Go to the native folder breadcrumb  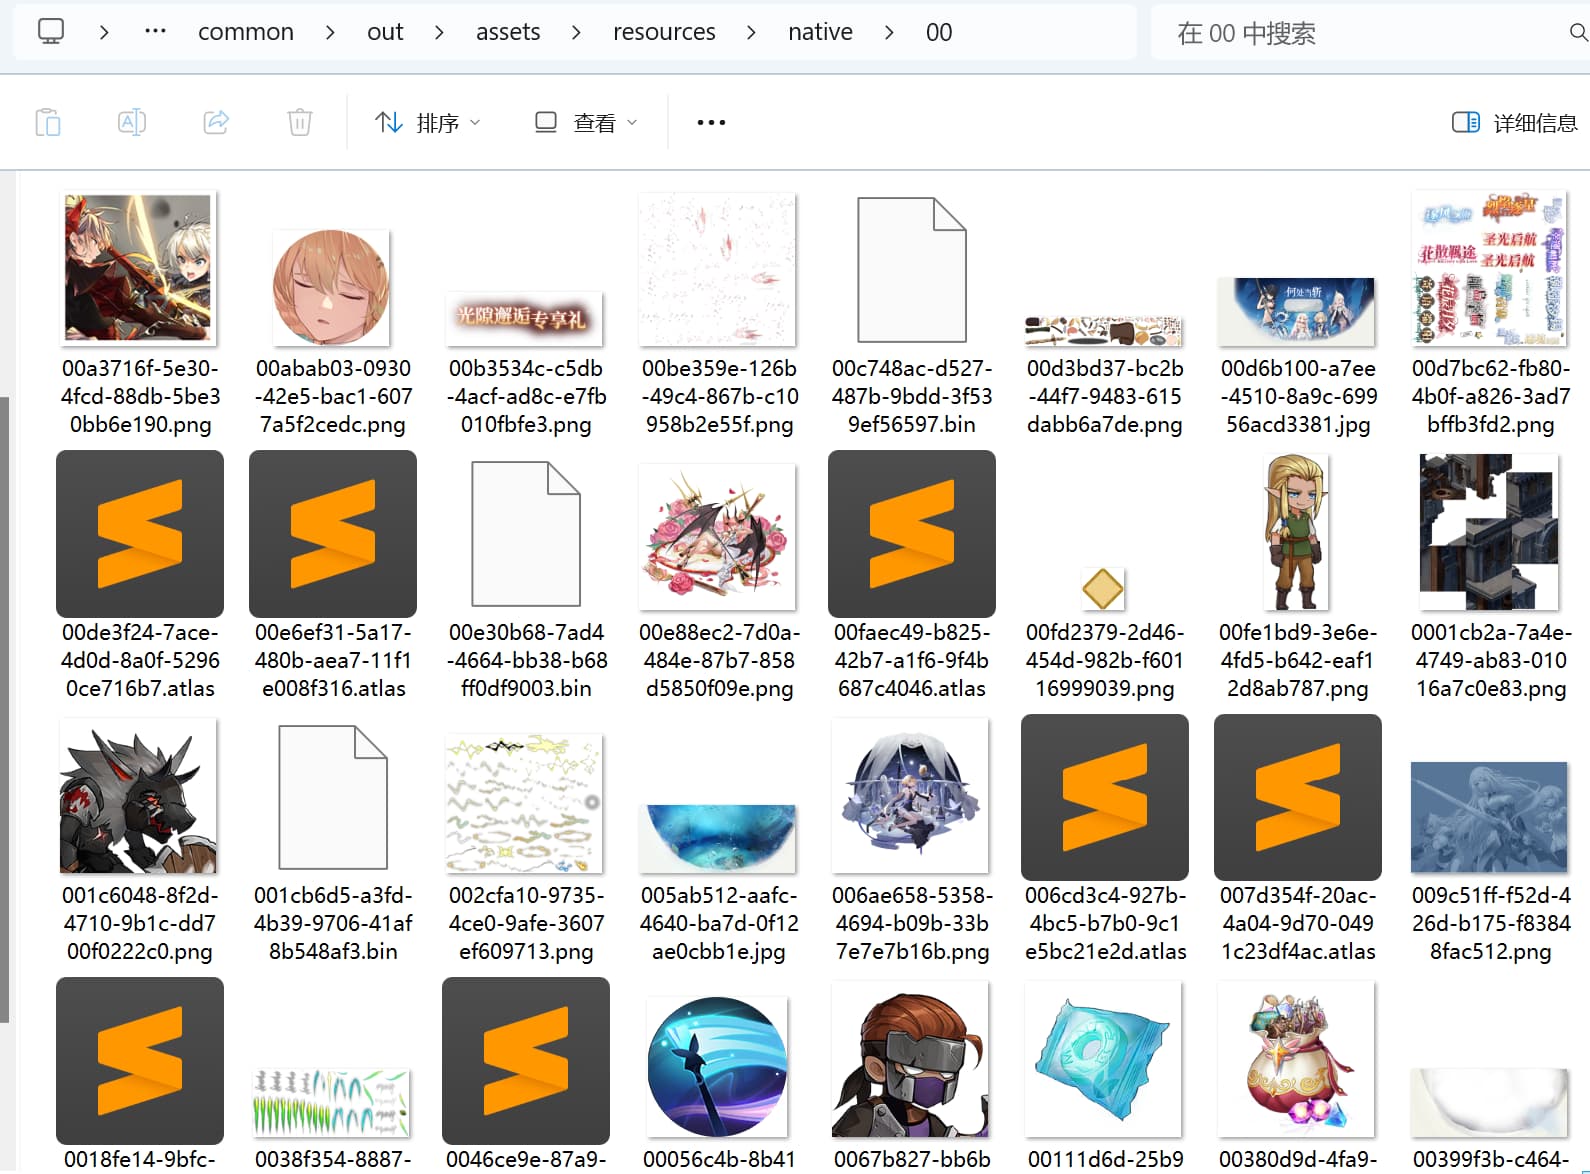[x=820, y=32]
